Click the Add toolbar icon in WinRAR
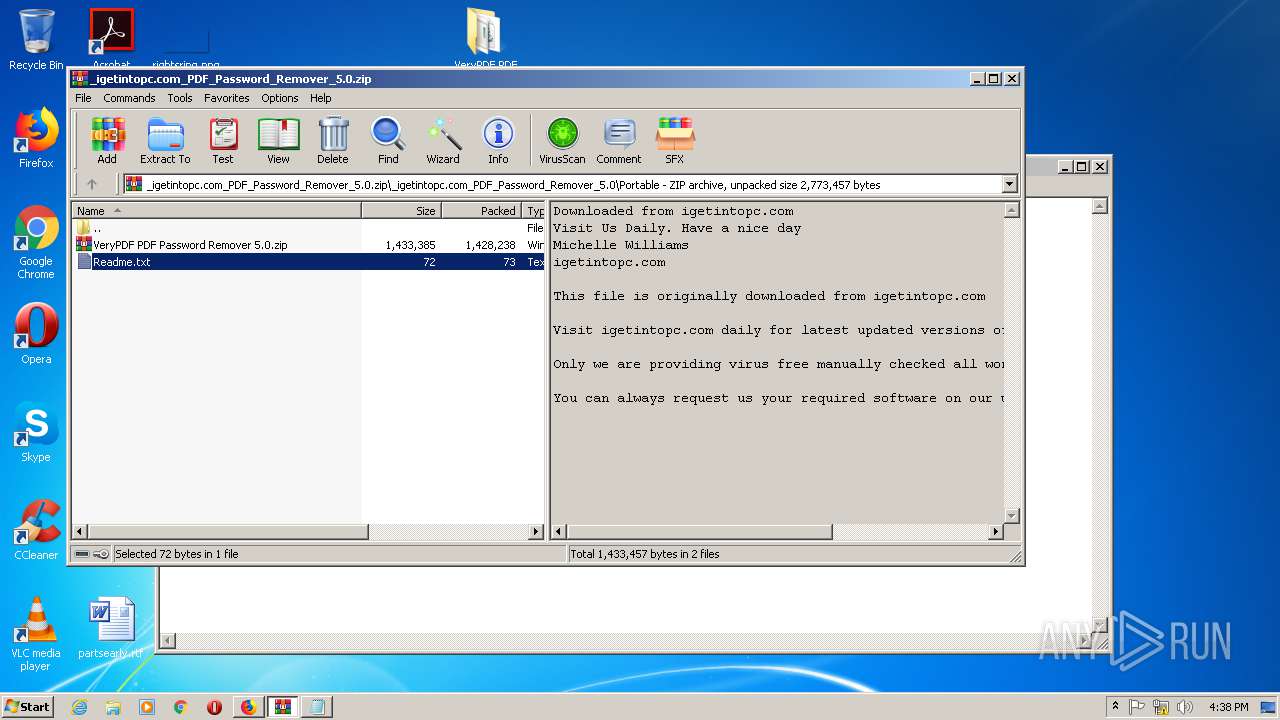This screenshot has width=1280, height=720. (107, 141)
